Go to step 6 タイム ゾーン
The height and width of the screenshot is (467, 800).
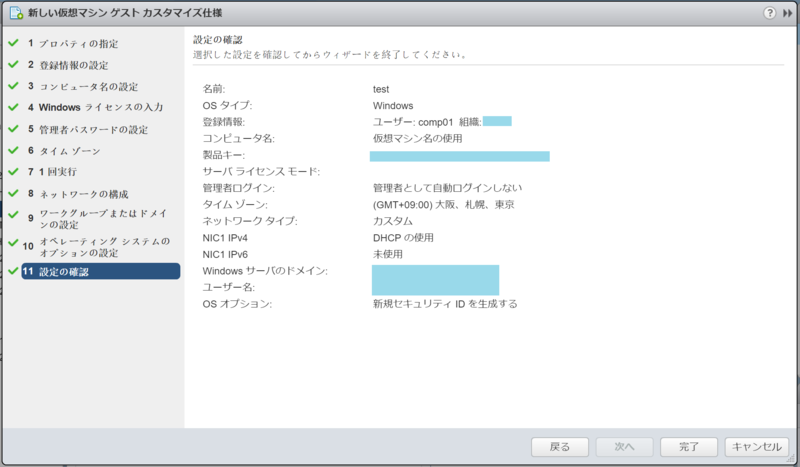tap(69, 151)
